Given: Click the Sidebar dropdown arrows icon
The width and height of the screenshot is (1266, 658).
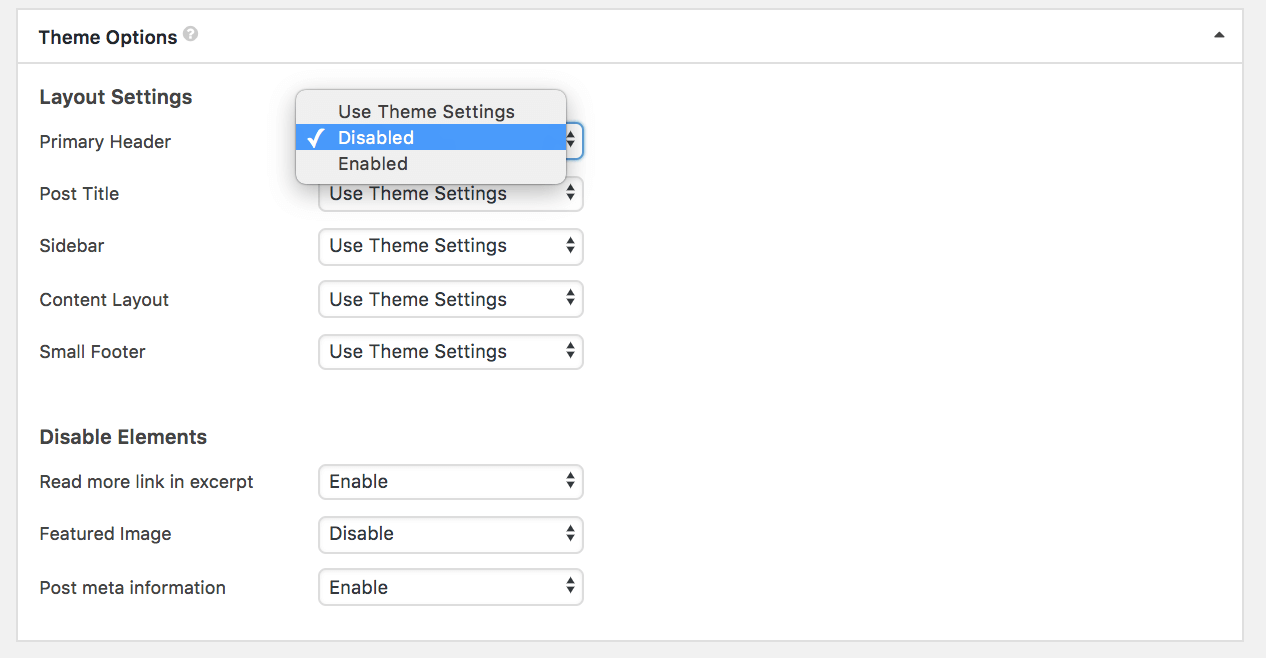Looking at the screenshot, I should 570,245.
